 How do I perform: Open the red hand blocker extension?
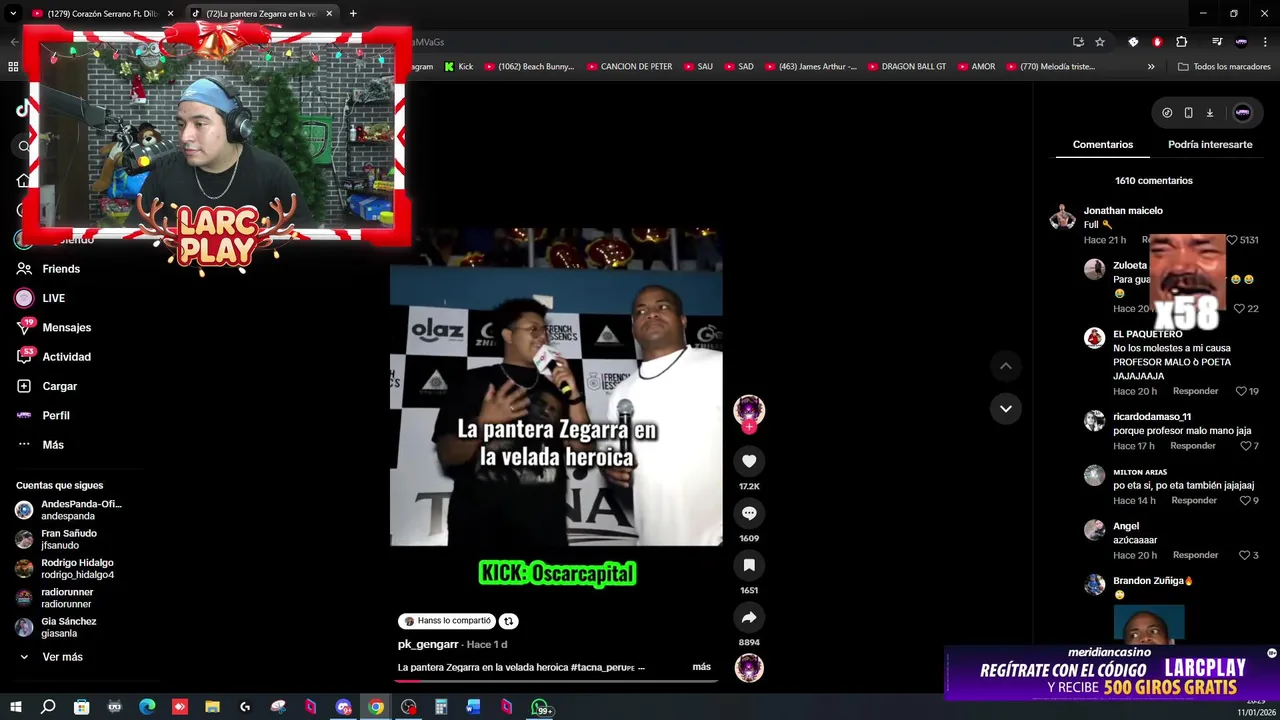pyautogui.click(x=1157, y=42)
